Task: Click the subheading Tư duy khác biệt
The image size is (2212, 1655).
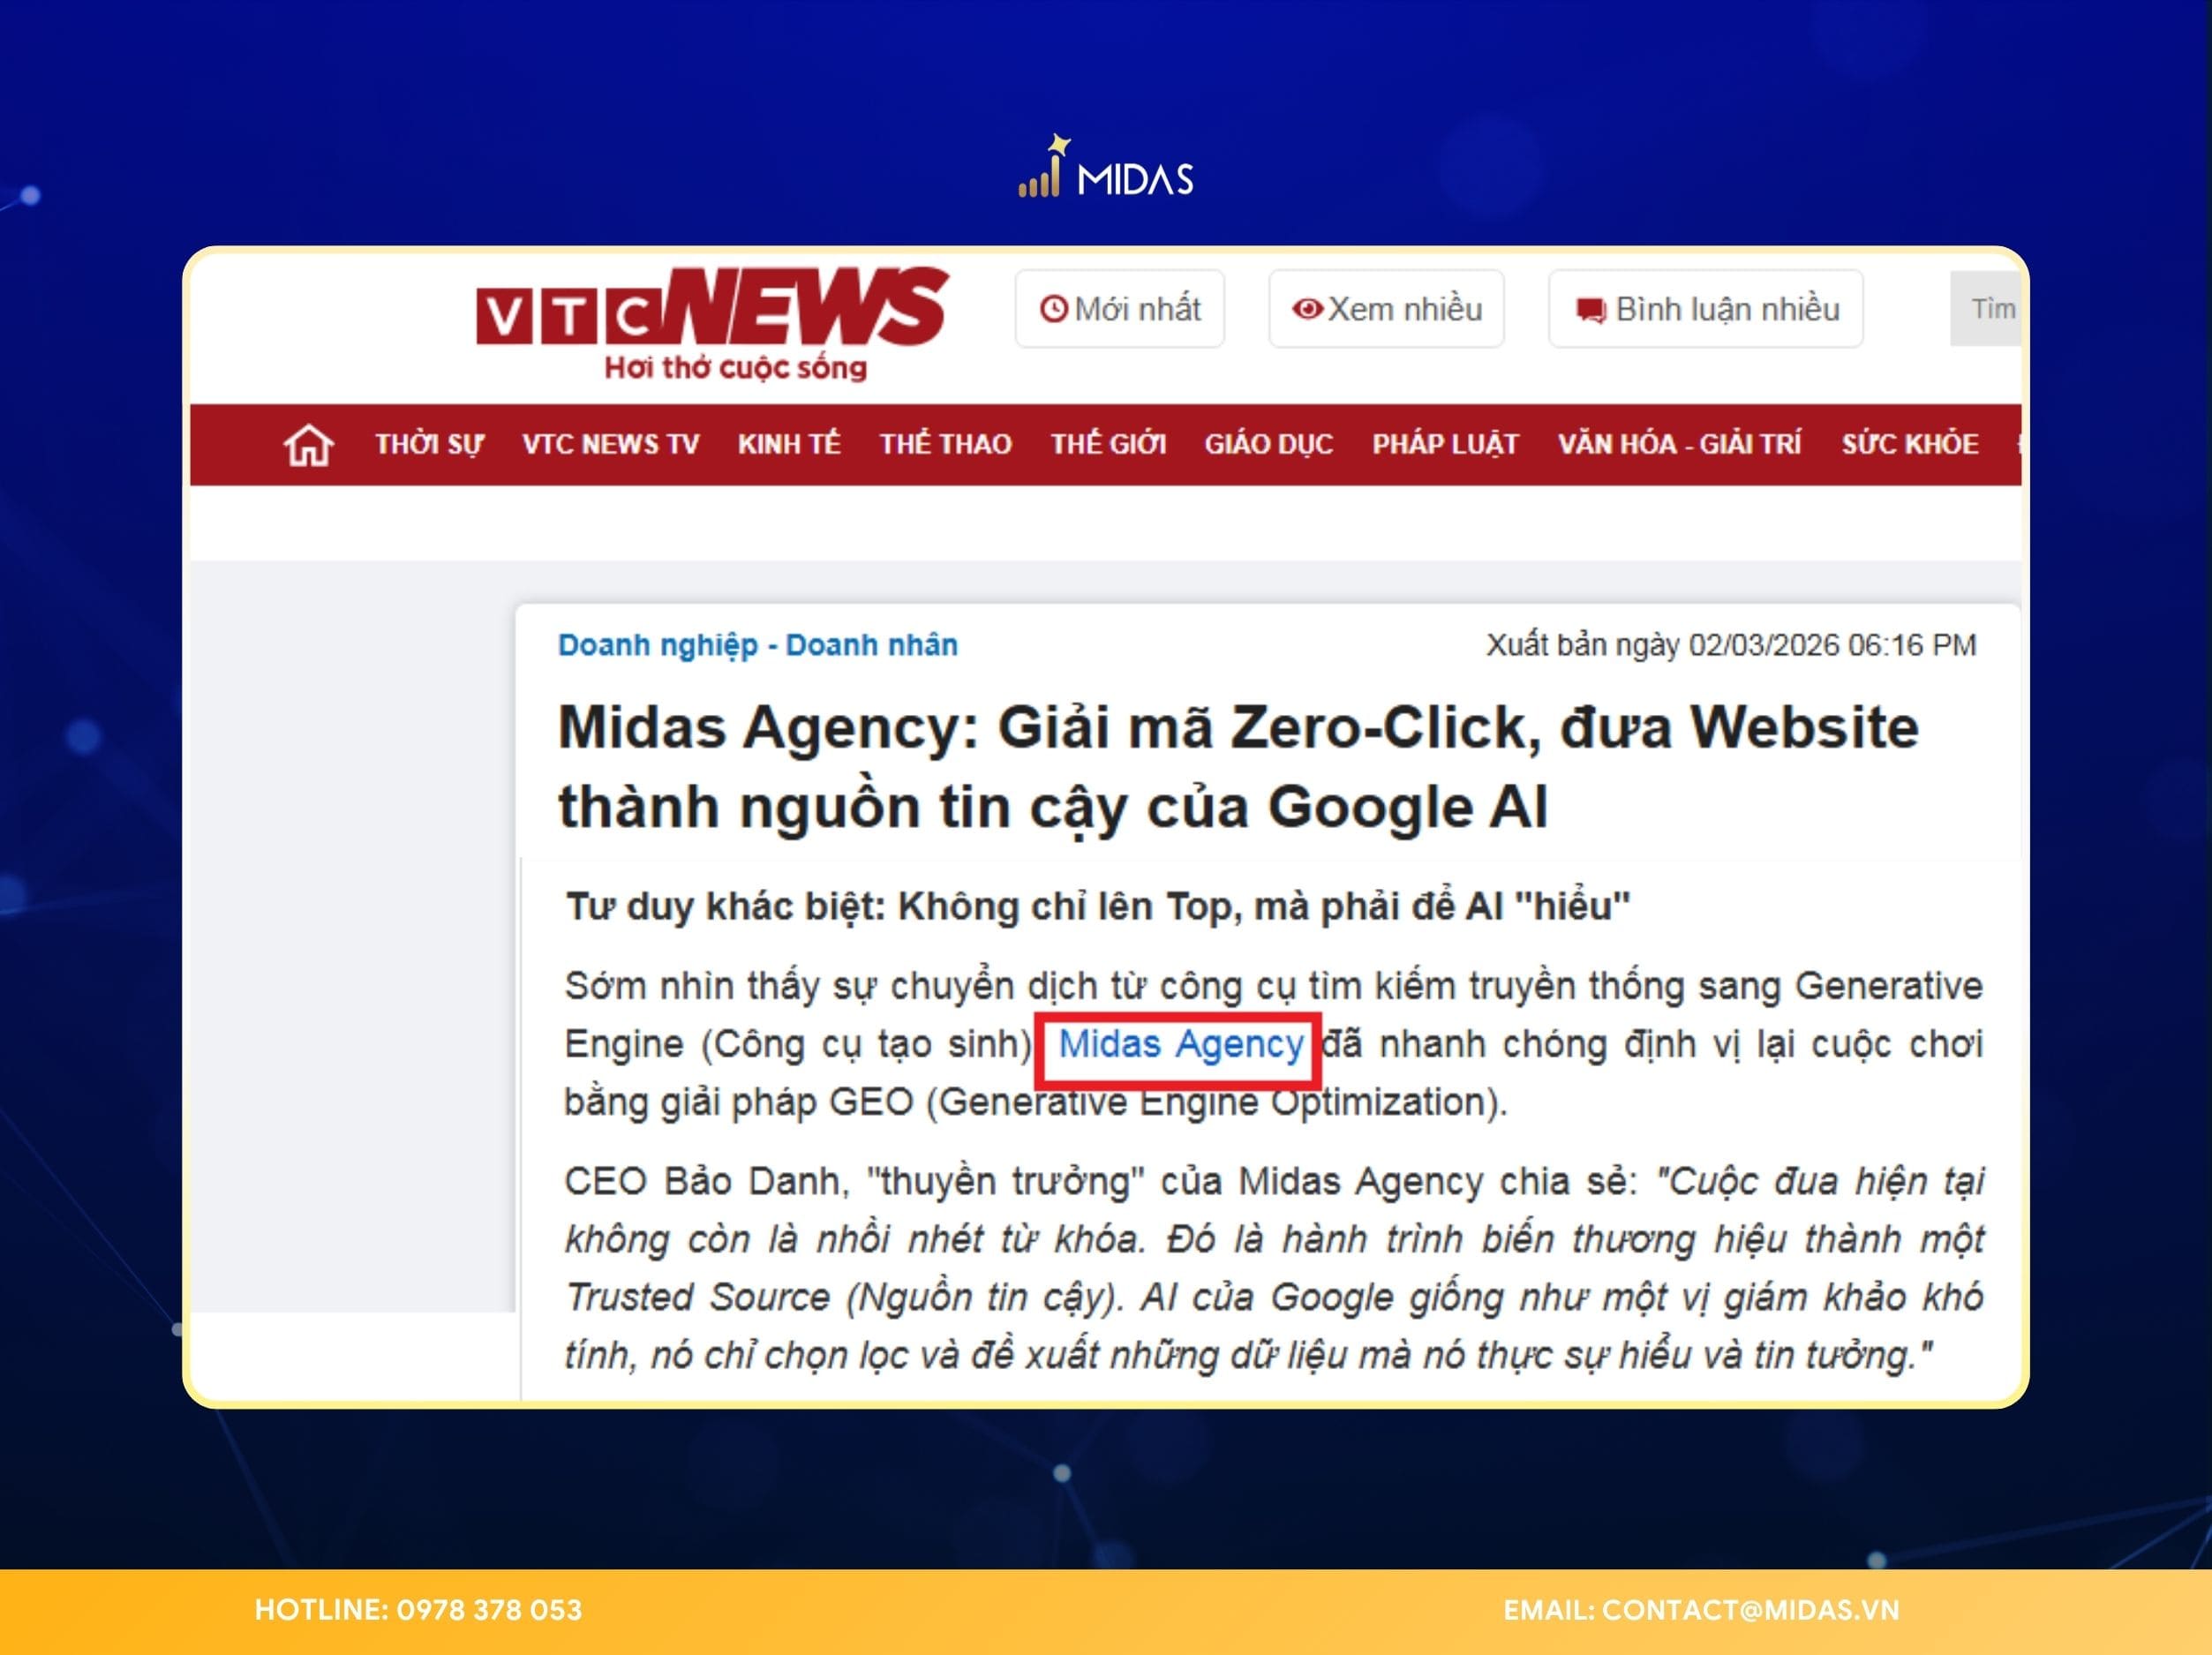Action: pyautogui.click(x=1097, y=907)
